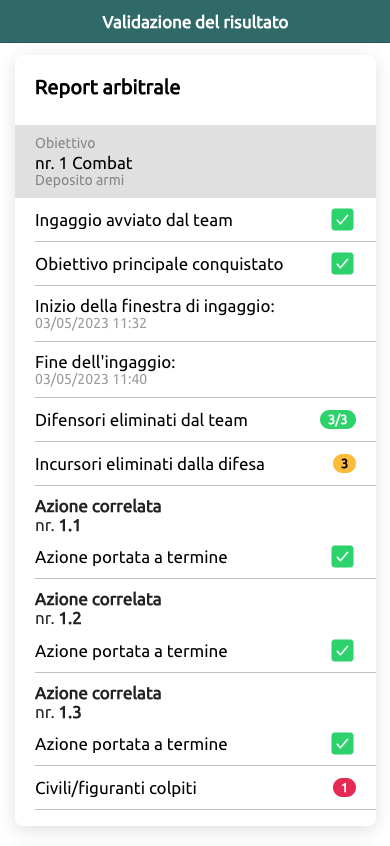This screenshot has height=846, width=390.
Task: Click the Incursori eliminati dalla difesa label
Action: (x=149, y=464)
